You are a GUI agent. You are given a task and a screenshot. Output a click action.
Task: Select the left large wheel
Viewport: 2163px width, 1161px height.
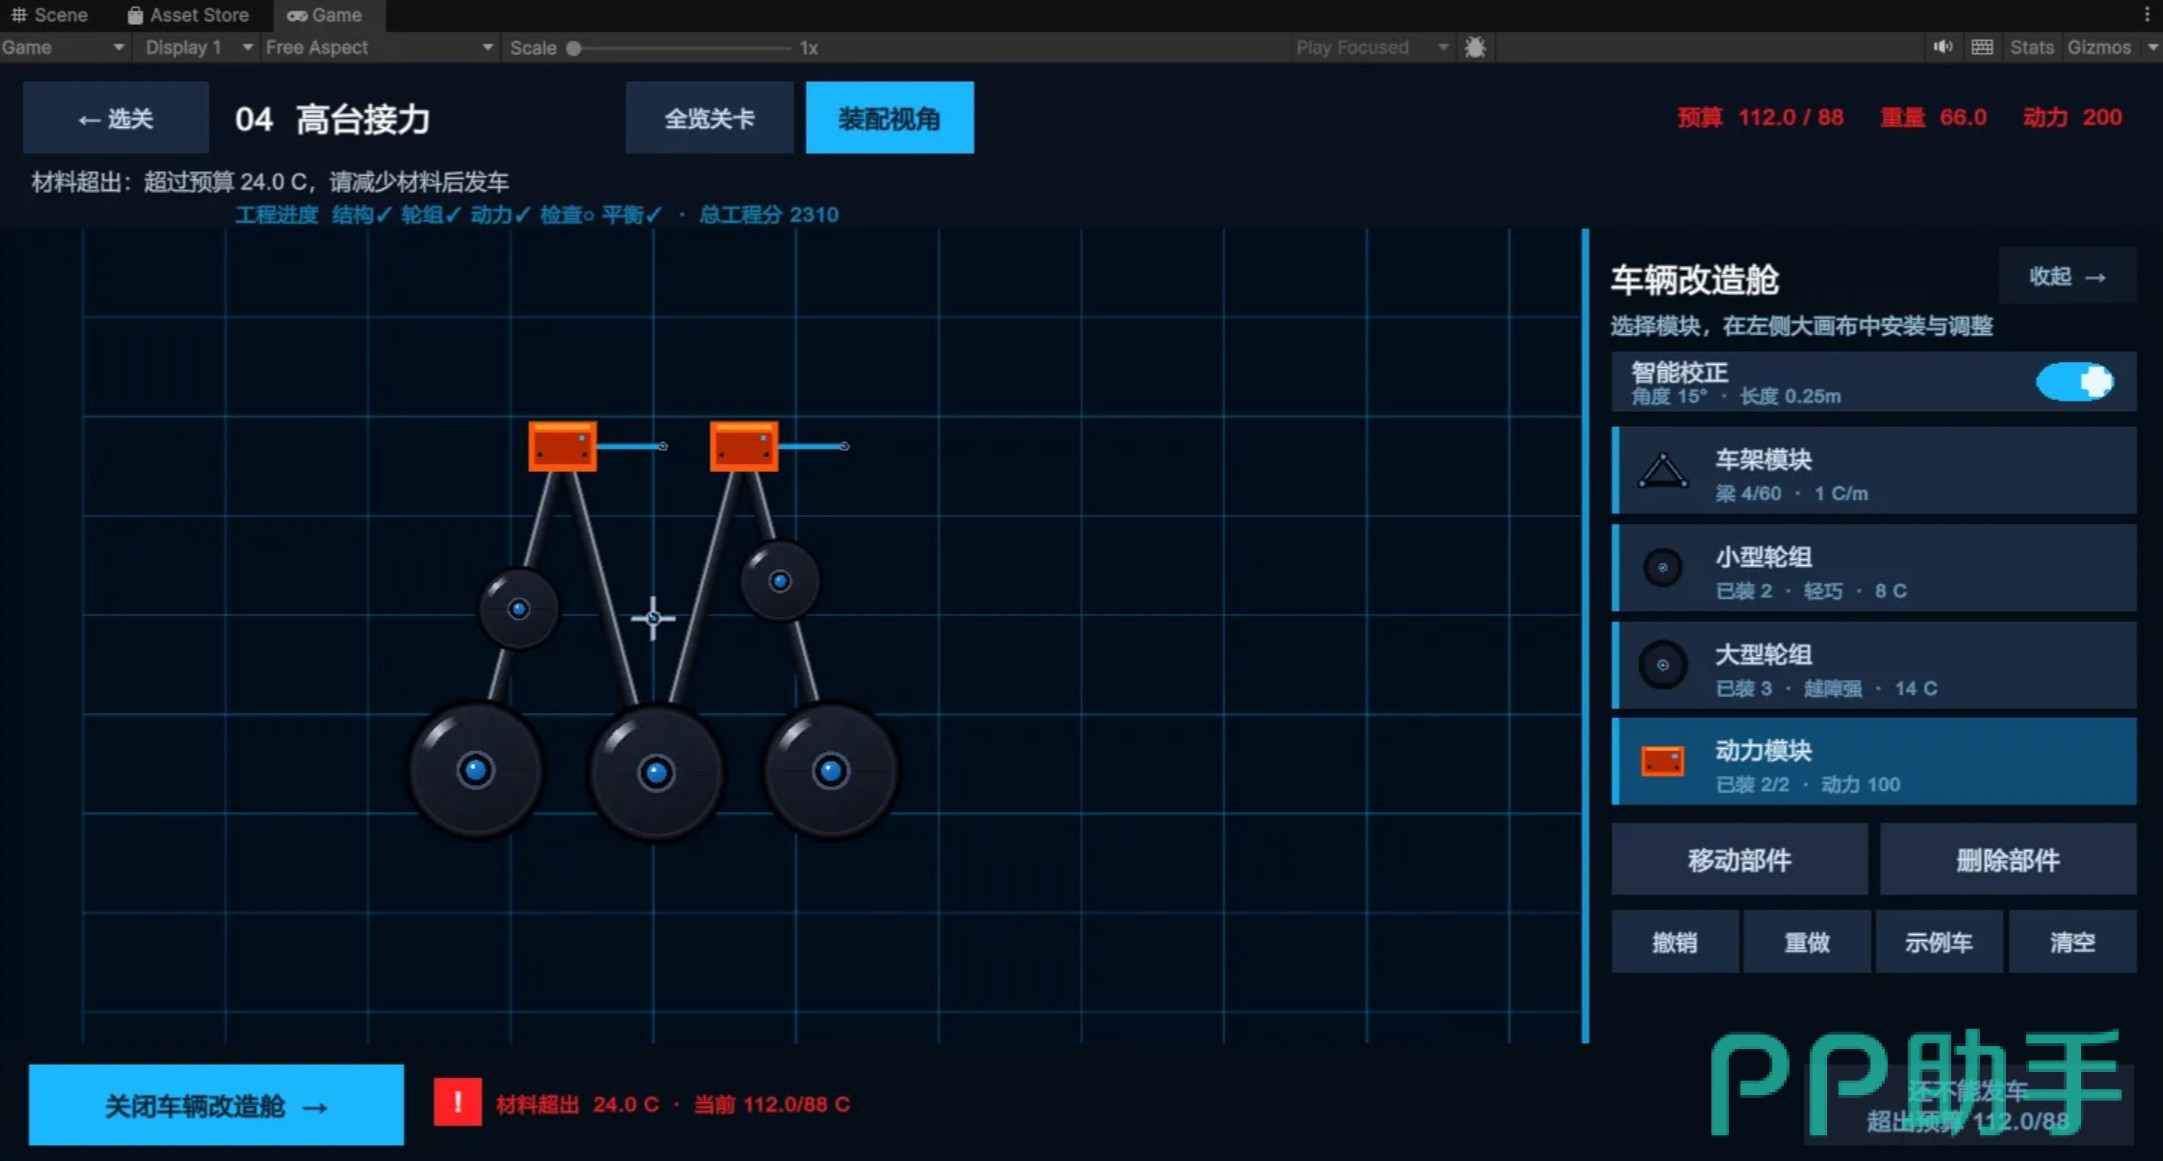(476, 770)
